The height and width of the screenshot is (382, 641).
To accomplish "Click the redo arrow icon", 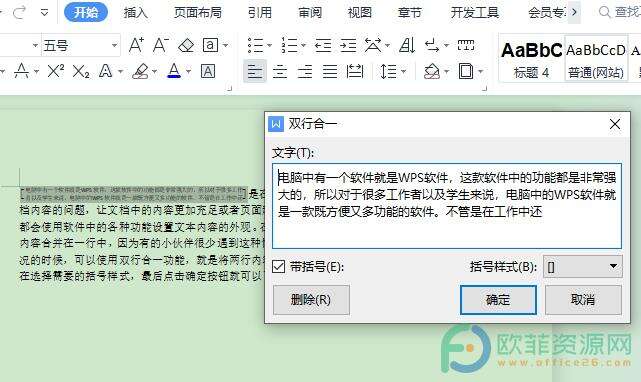I will [19, 12].
